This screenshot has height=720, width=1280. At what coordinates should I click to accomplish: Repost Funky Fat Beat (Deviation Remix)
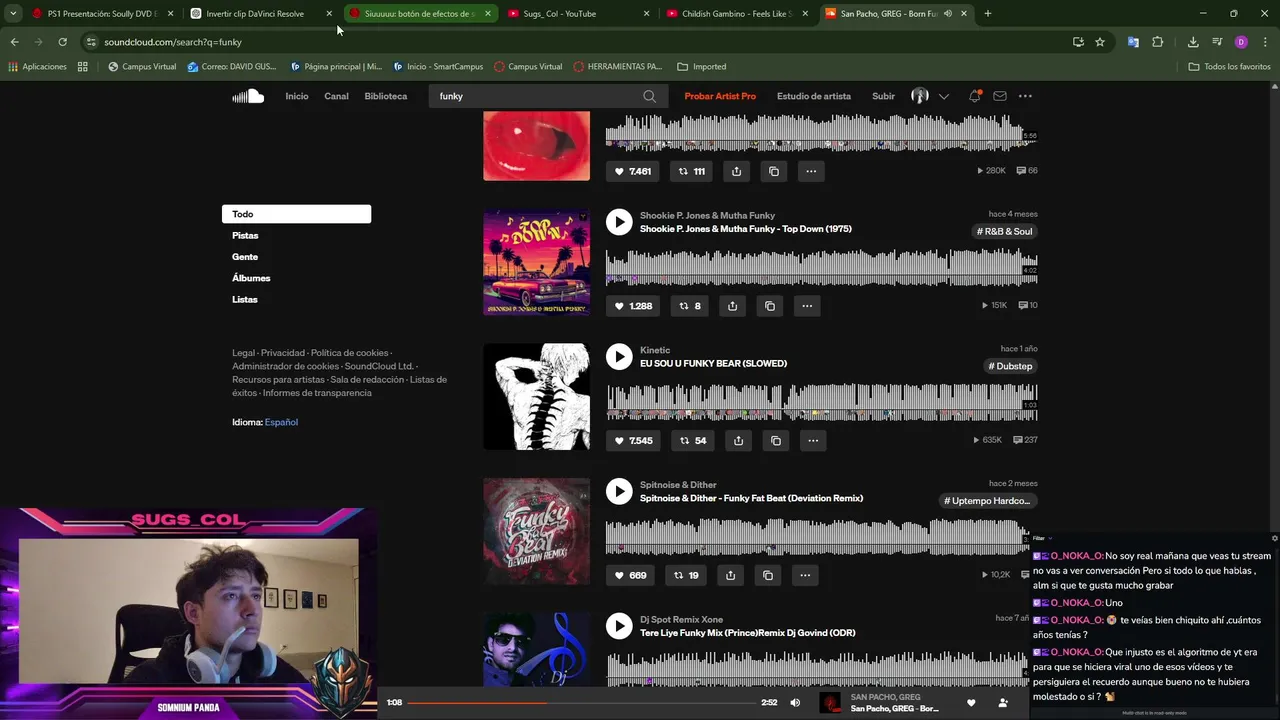coord(686,575)
